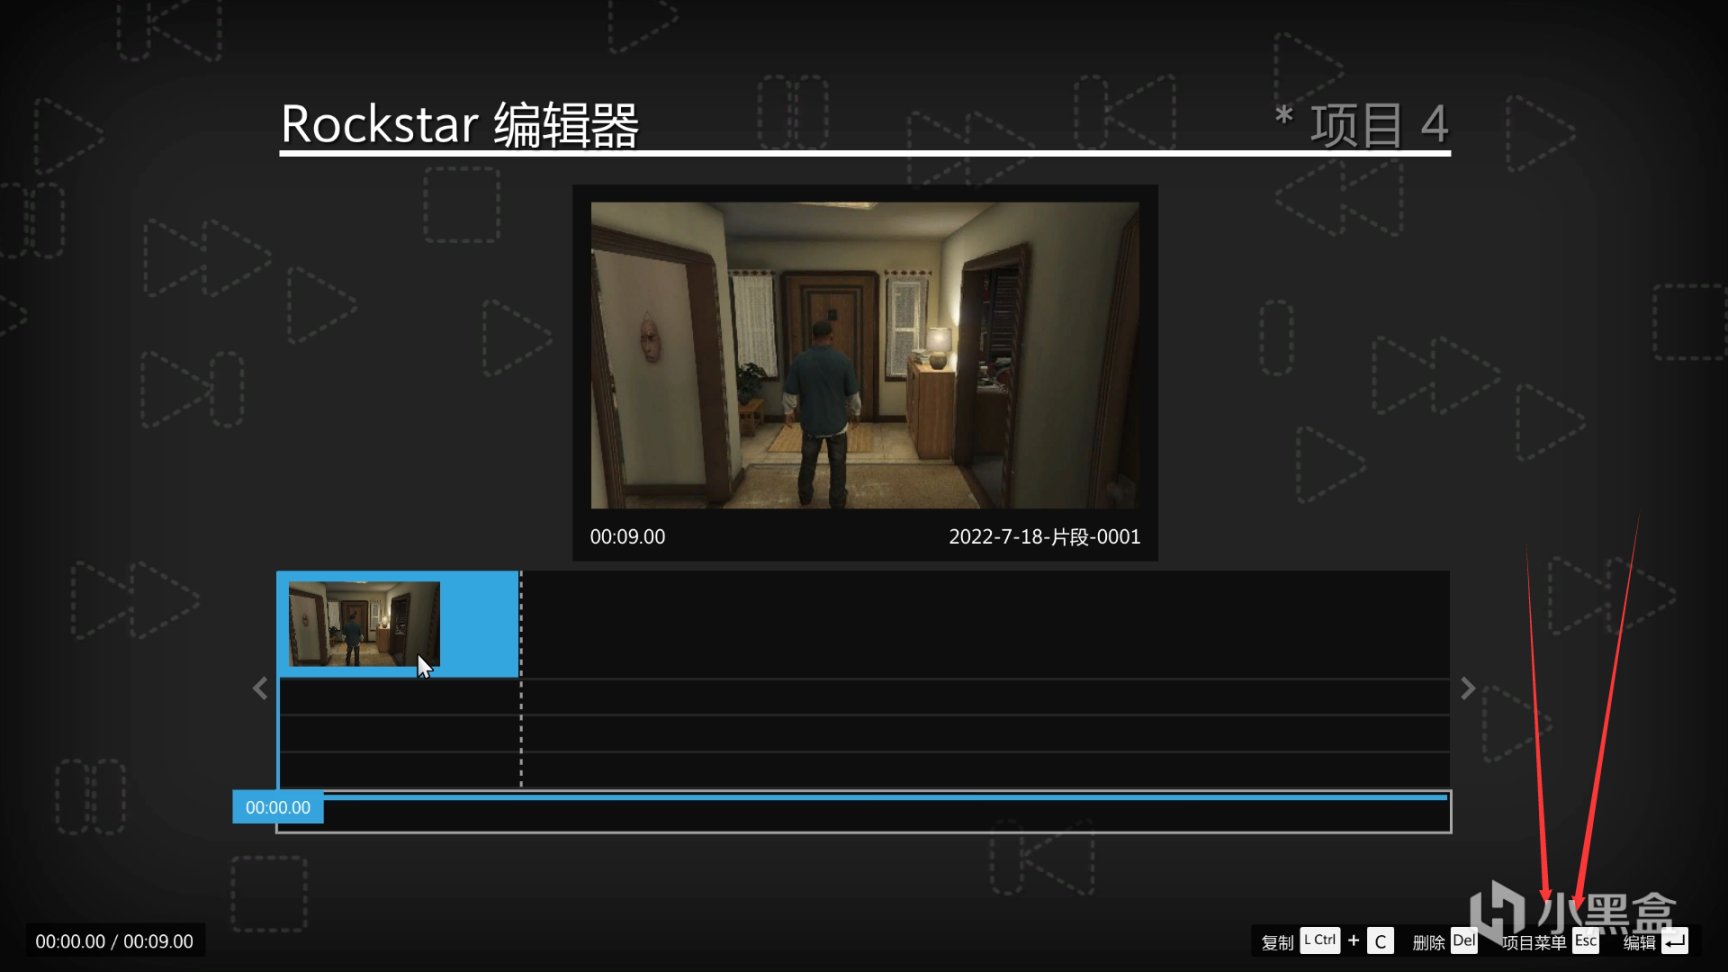Click the Enter key icon for edit
Image resolution: width=1728 pixels, height=972 pixels.
[x=1675, y=941]
